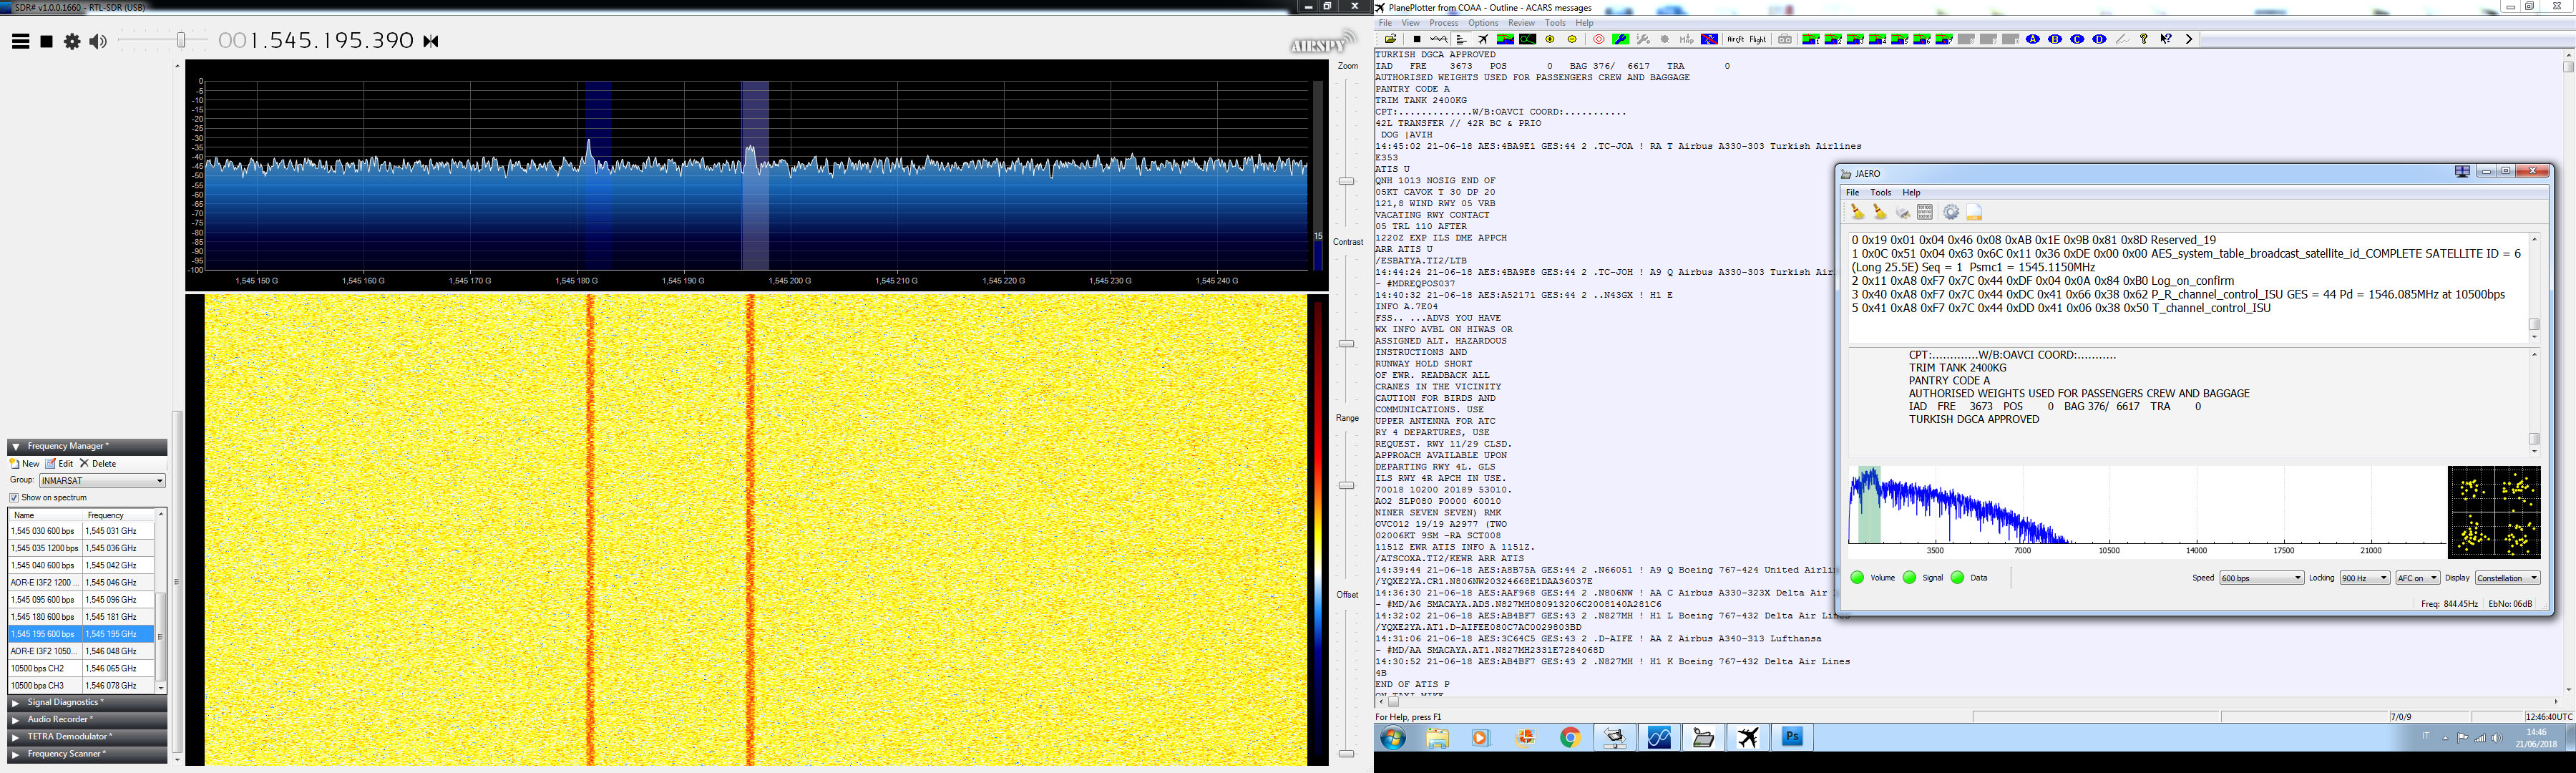The image size is (2576, 773).
Task: Click PlanePlotter blue circle D icon
Action: (2099, 40)
